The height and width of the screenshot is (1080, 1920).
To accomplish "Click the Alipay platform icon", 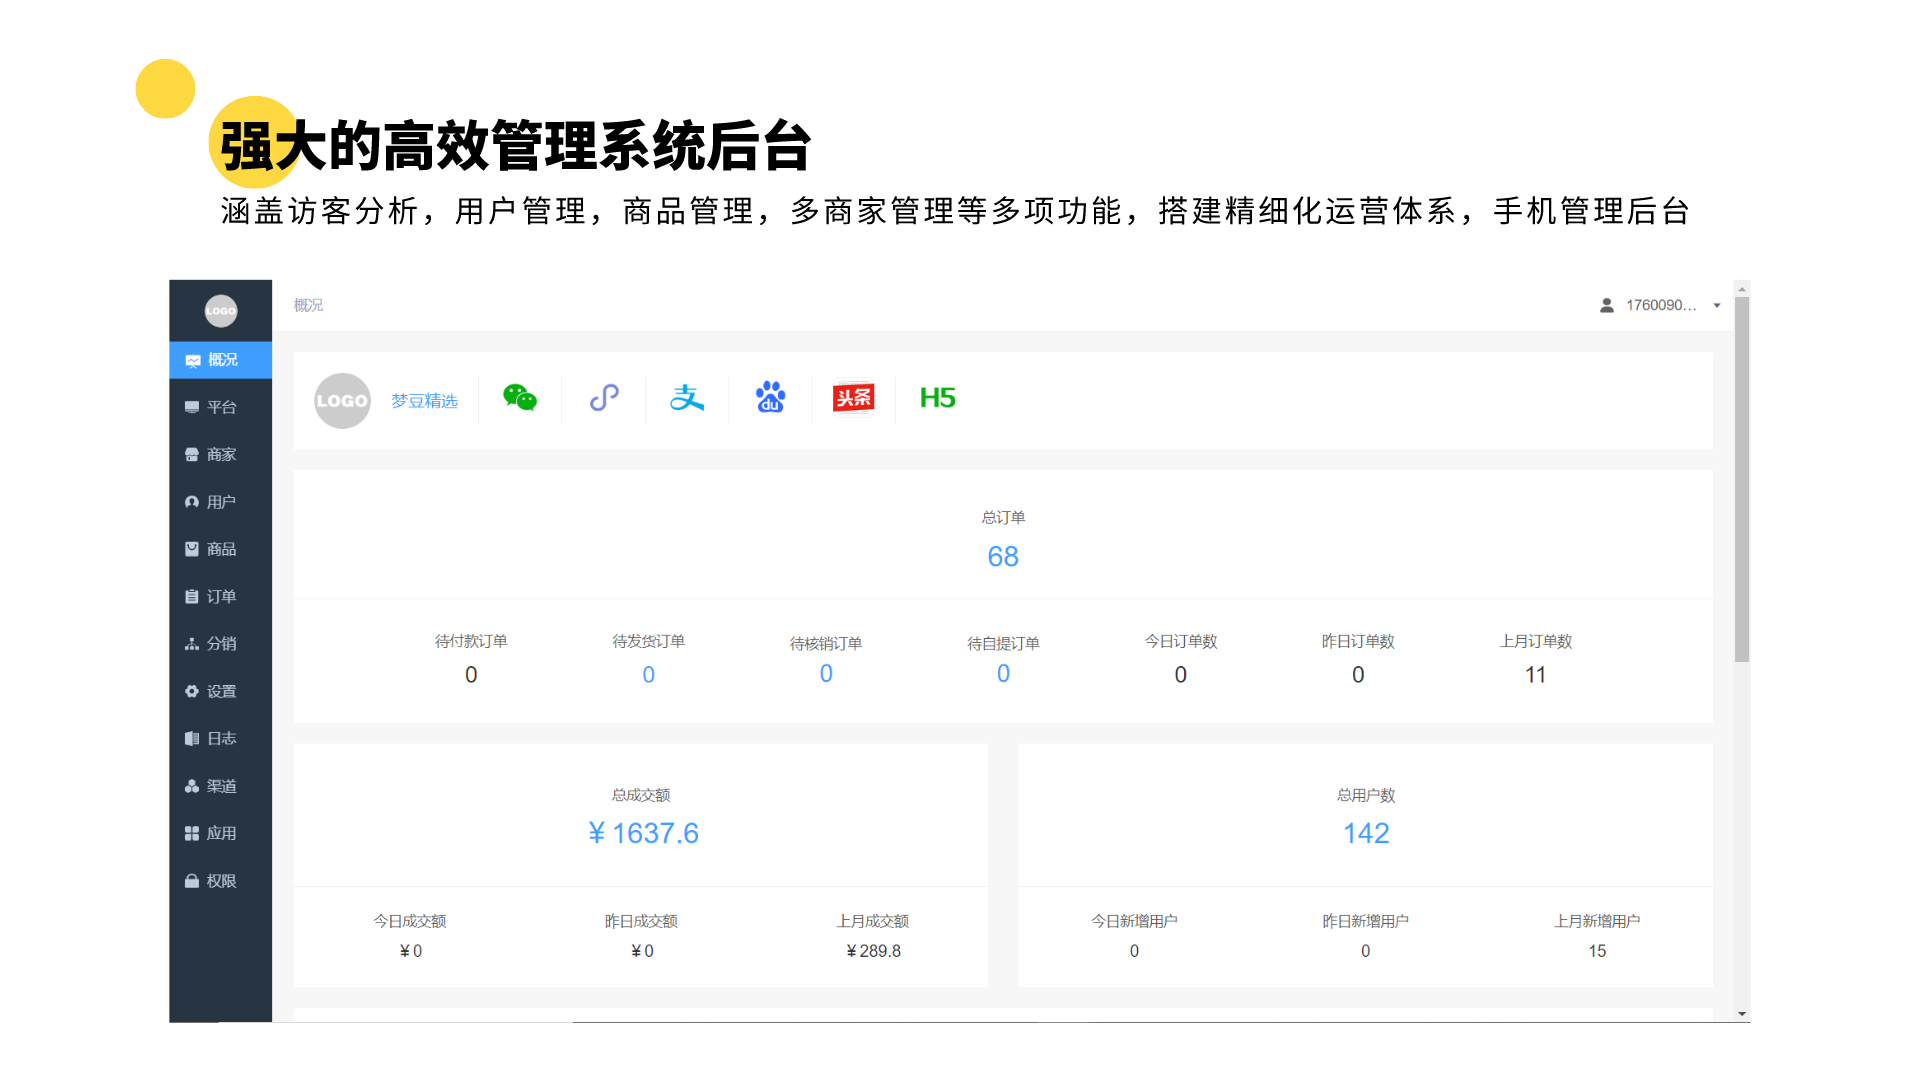I will pos(687,398).
